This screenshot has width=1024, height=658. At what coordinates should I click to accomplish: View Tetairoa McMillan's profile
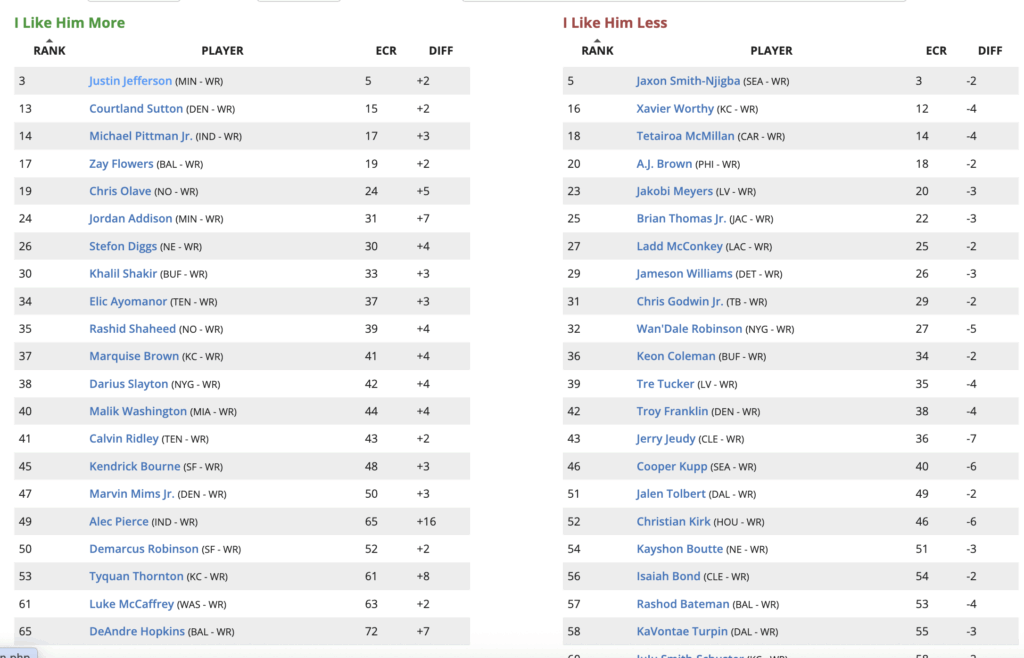[x=685, y=136]
